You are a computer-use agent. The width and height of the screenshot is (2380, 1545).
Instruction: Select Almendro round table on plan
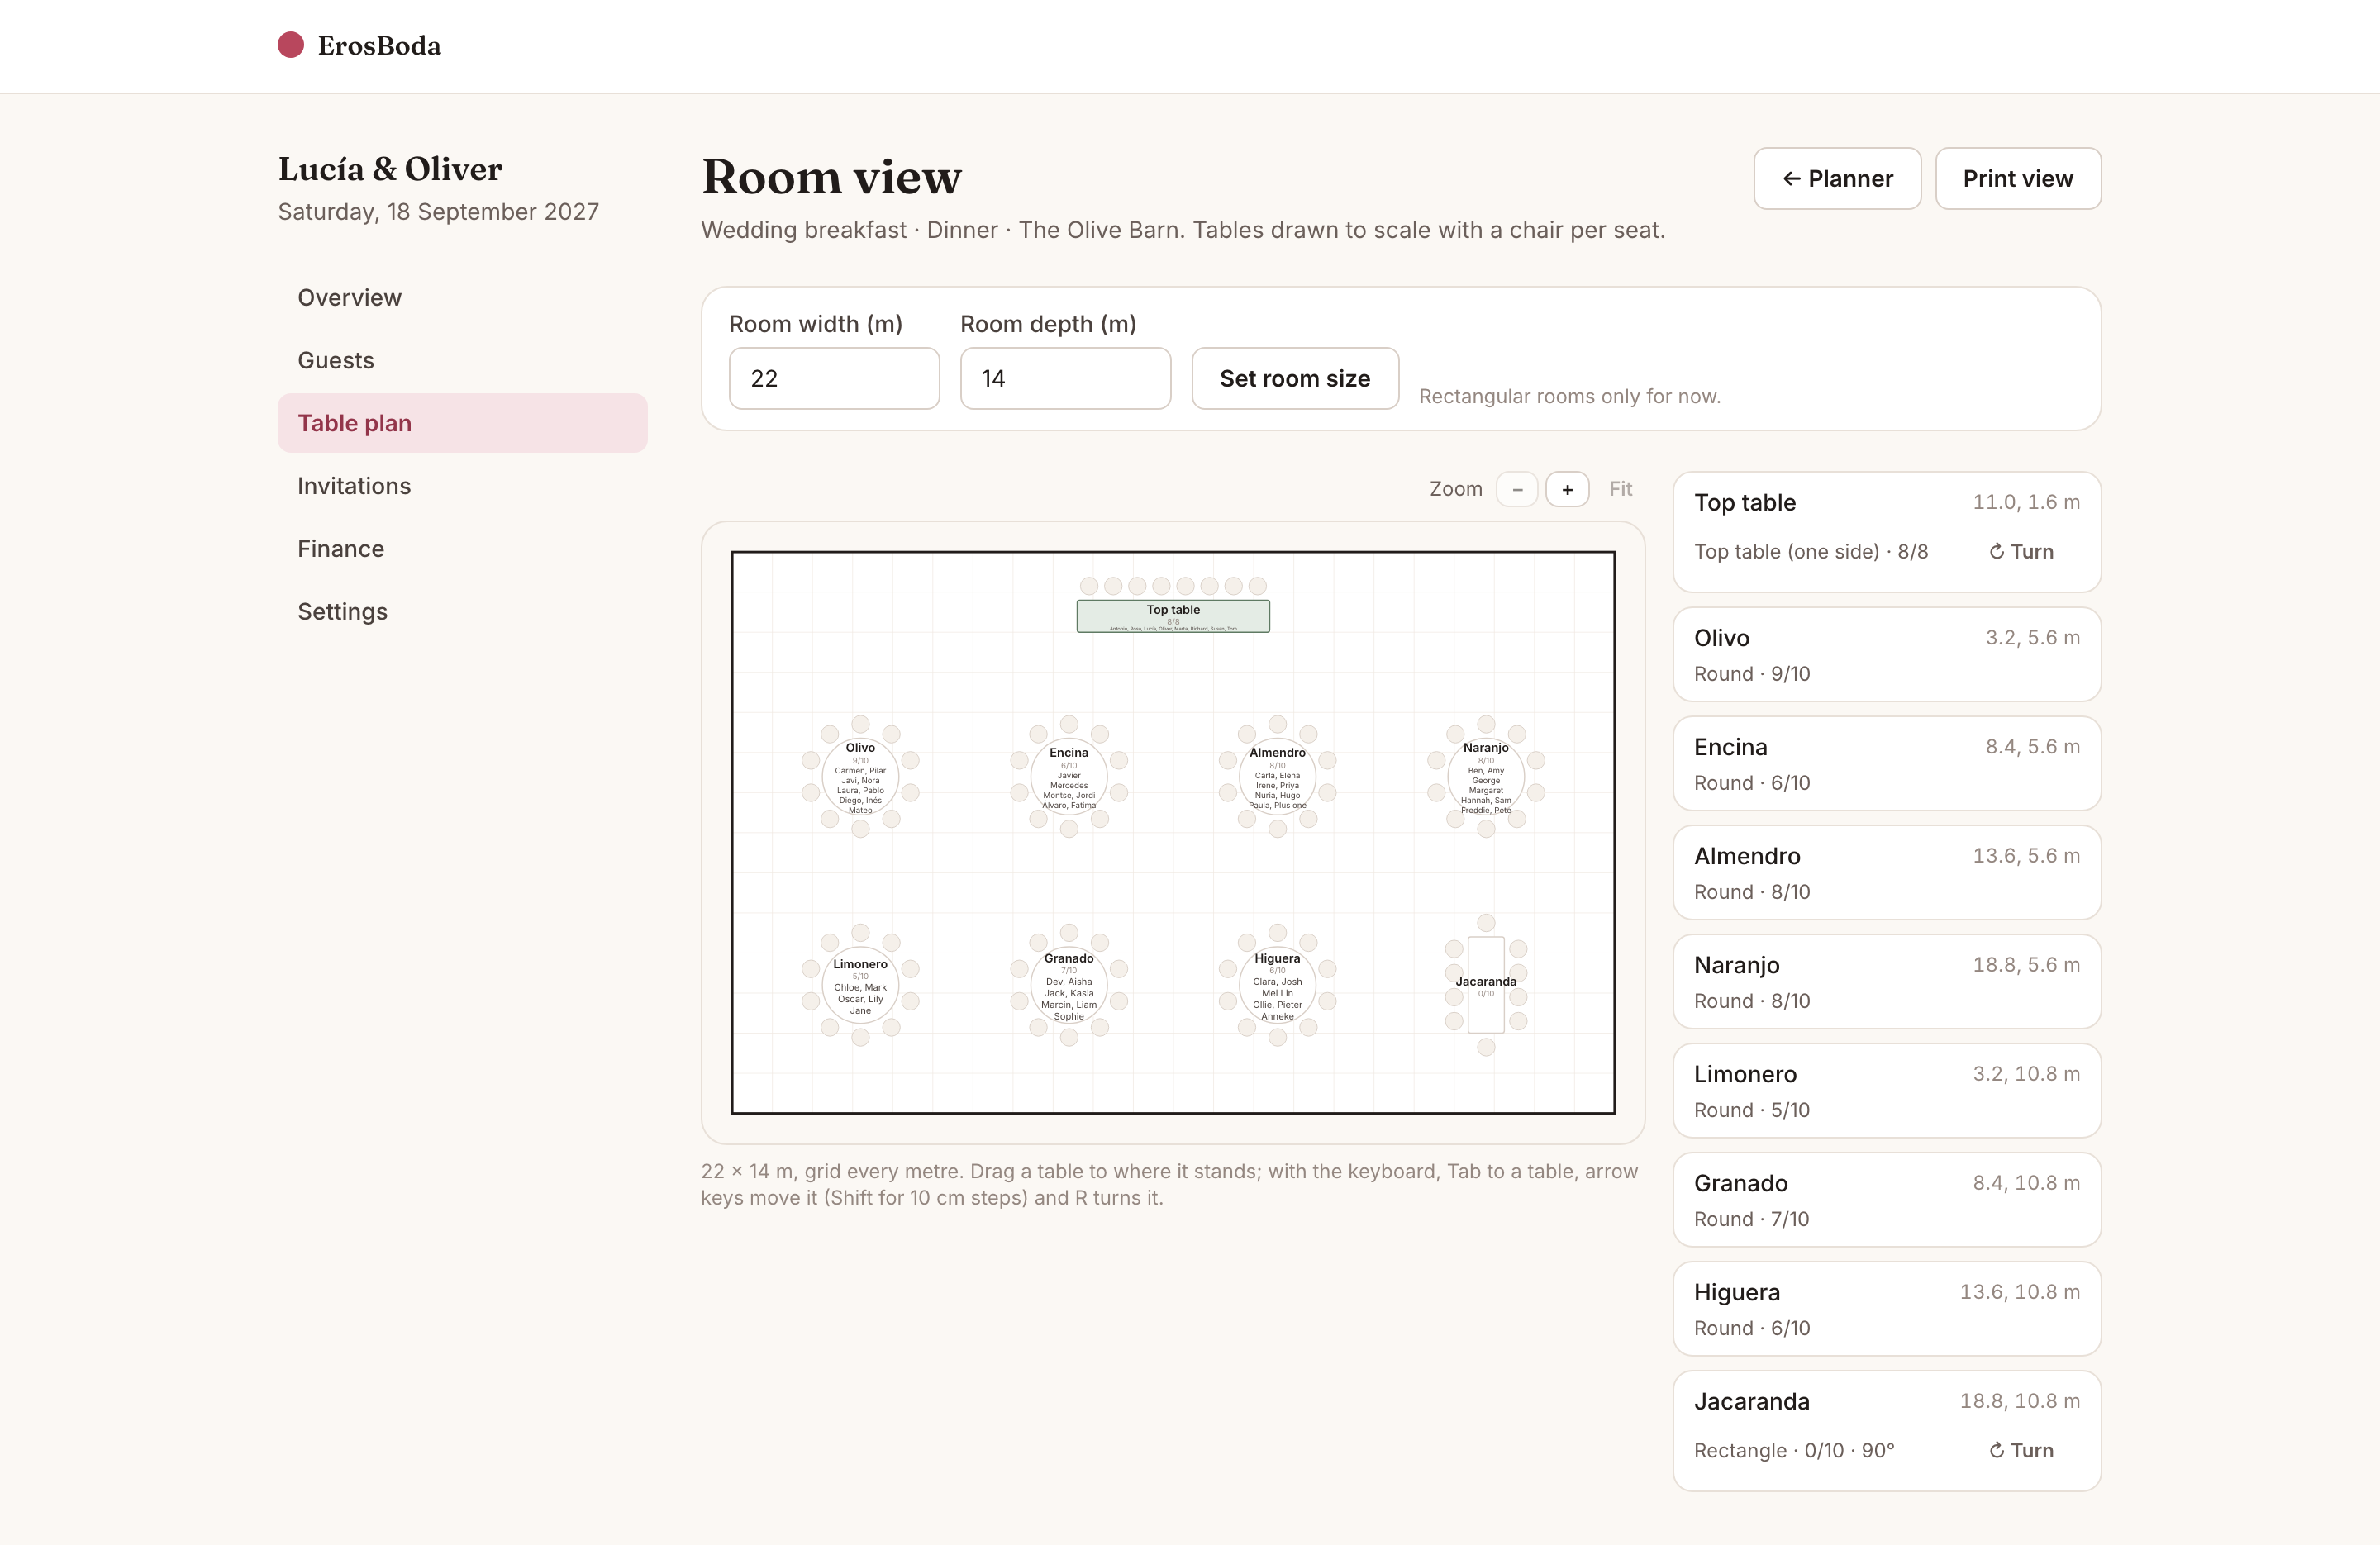pyautogui.click(x=1277, y=776)
